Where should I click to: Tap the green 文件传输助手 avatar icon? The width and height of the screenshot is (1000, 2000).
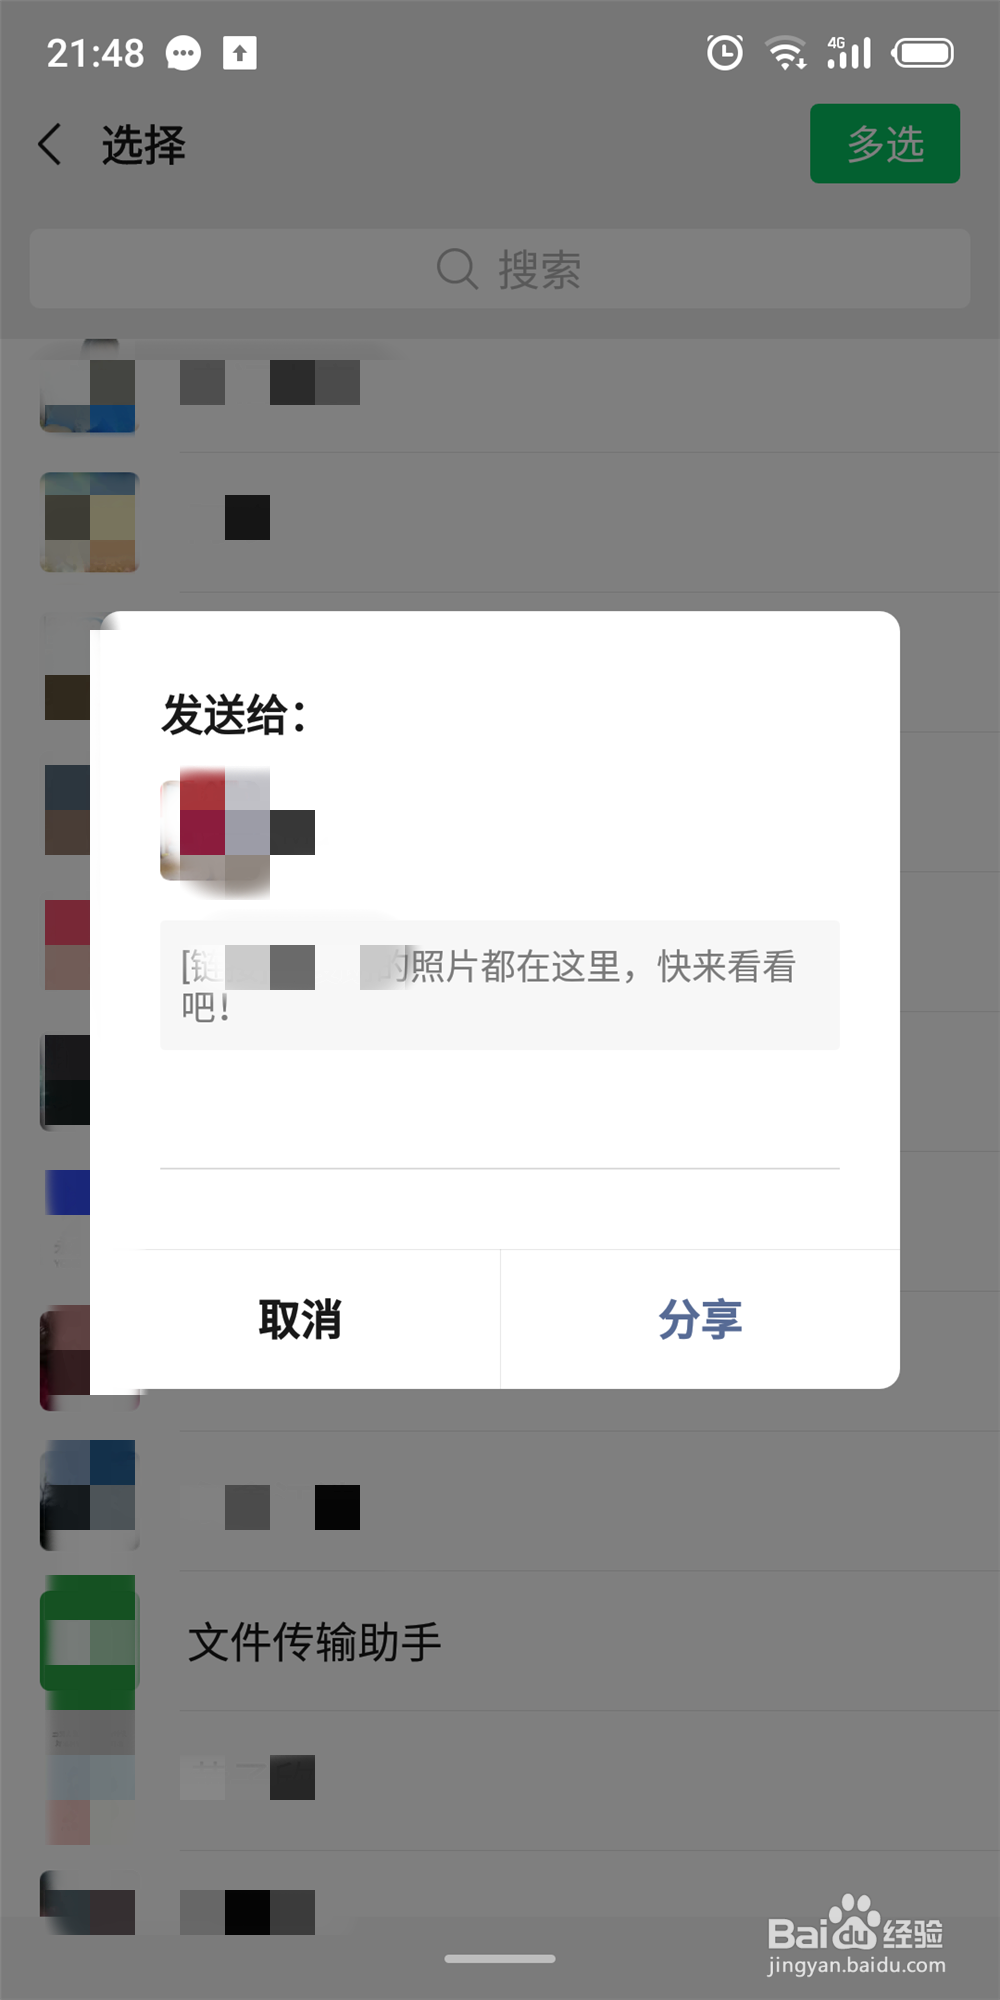click(88, 1641)
